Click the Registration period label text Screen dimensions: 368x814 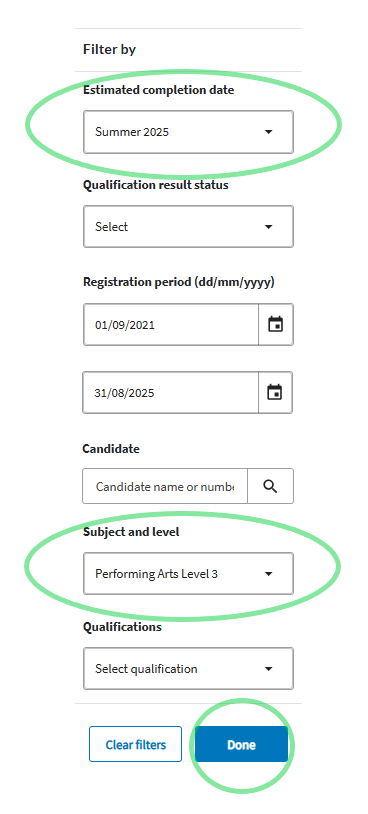pyautogui.click(x=179, y=282)
